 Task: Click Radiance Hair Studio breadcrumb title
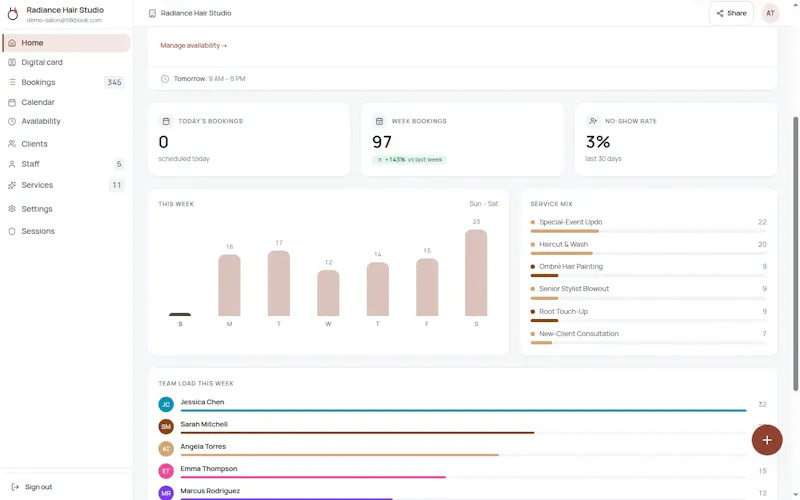(x=196, y=13)
